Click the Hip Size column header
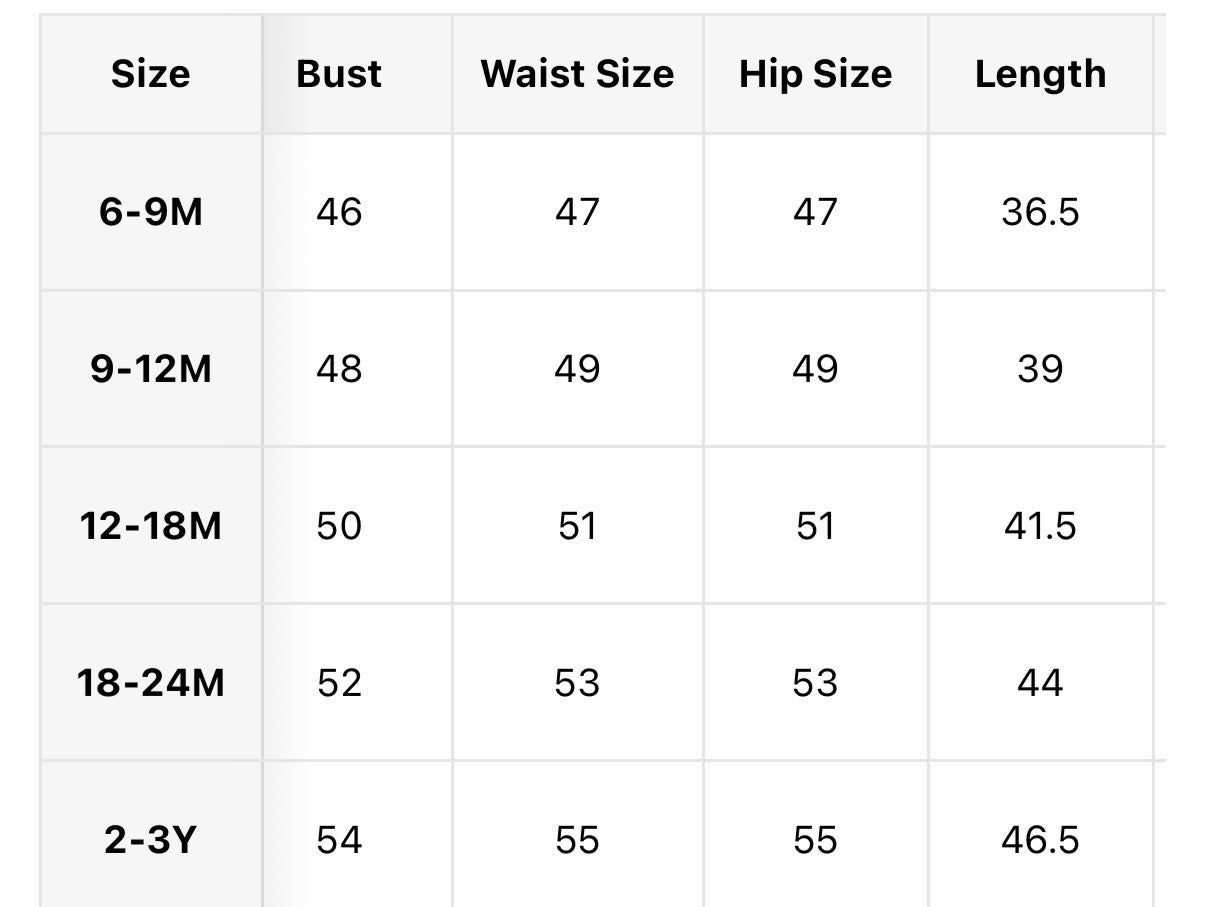The height and width of the screenshot is (907, 1206). pyautogui.click(x=815, y=74)
